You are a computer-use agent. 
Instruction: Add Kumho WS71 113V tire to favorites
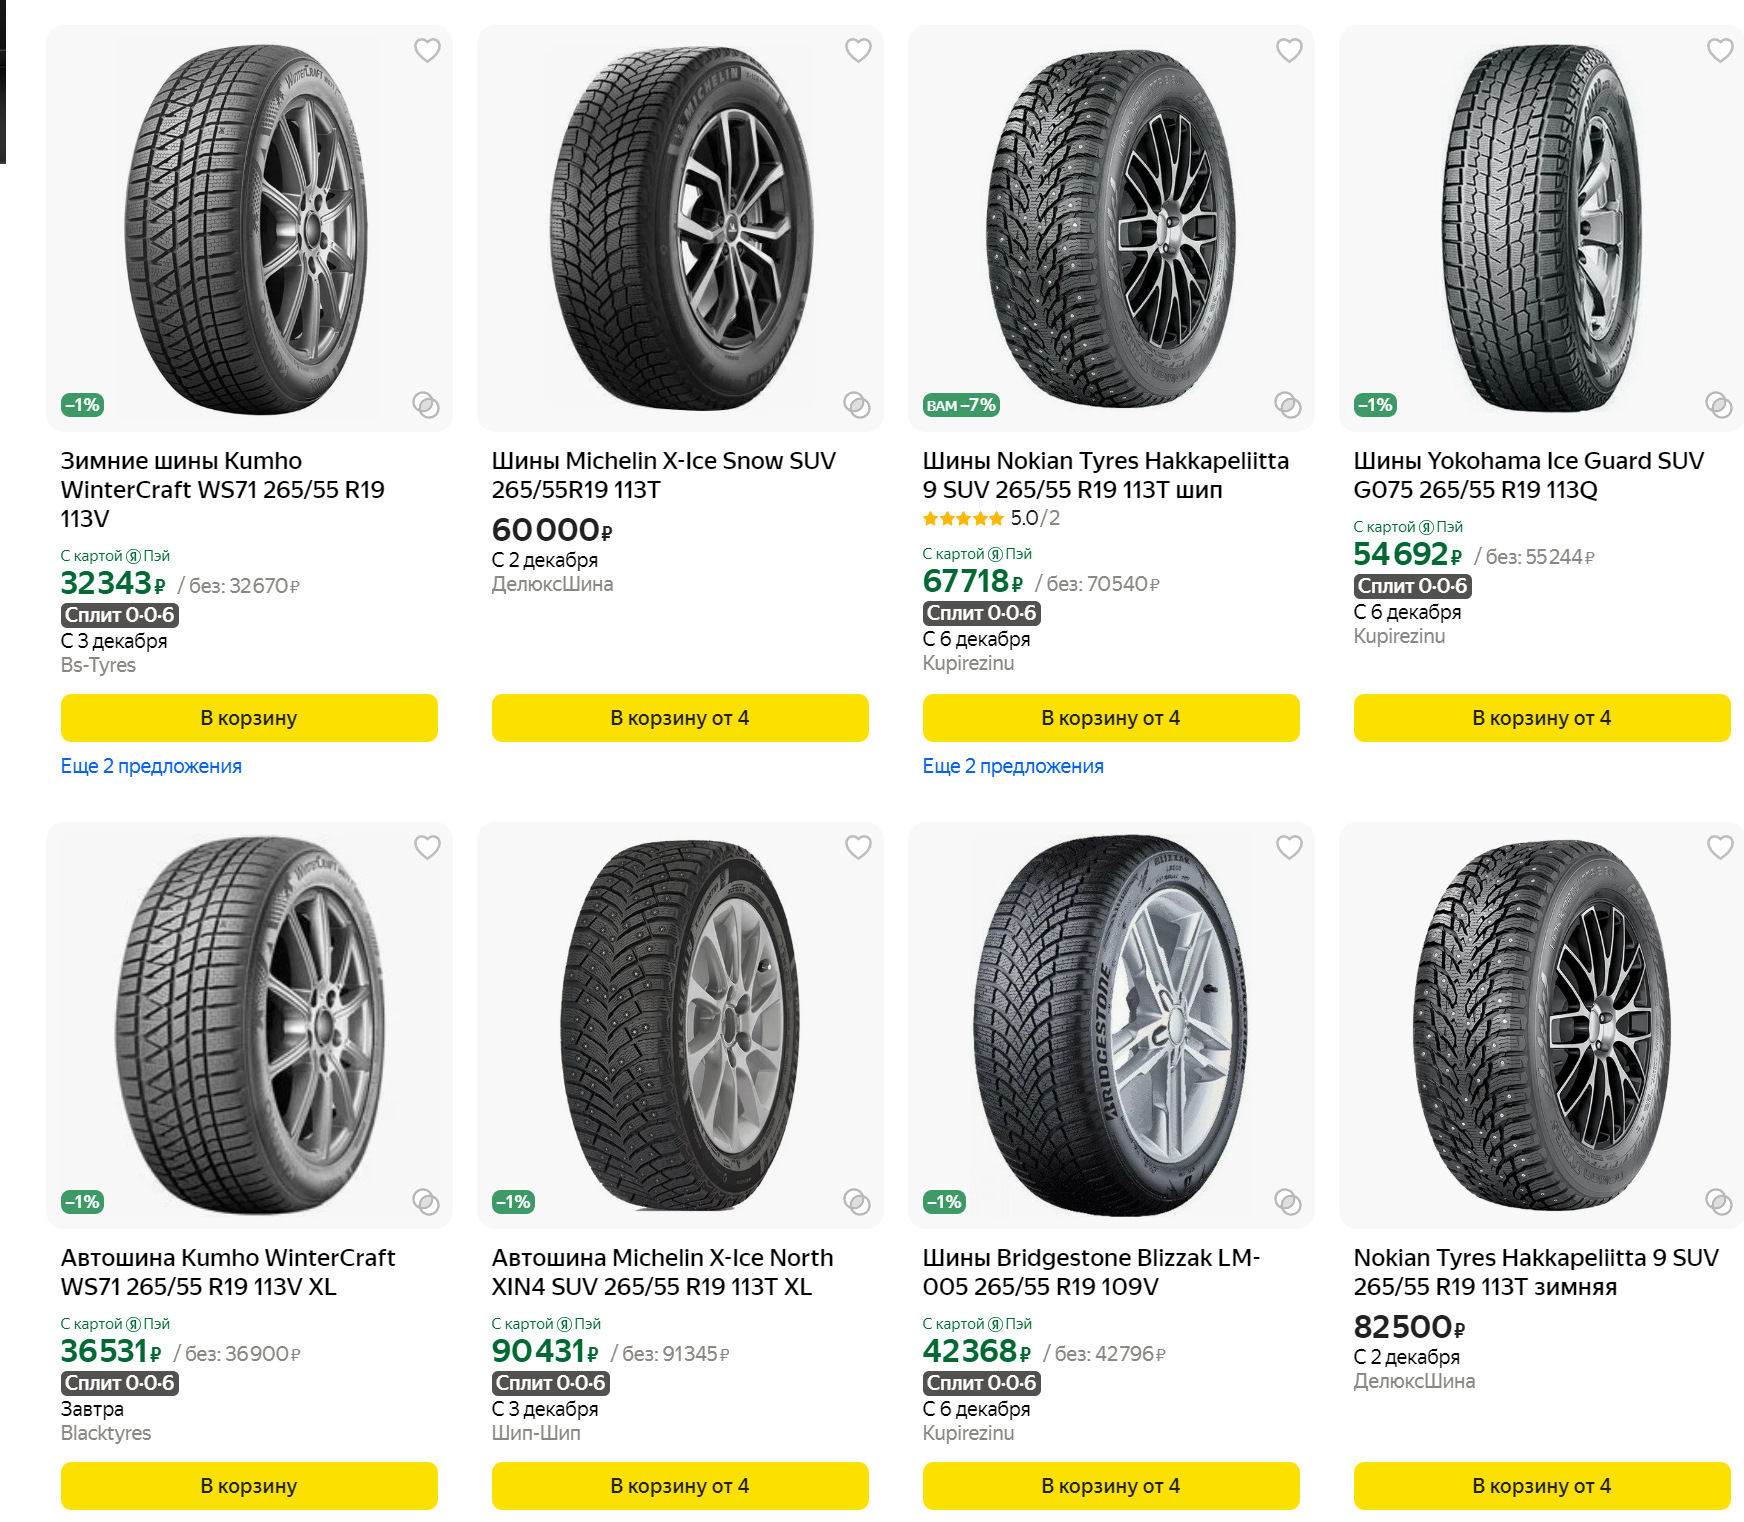tap(427, 50)
